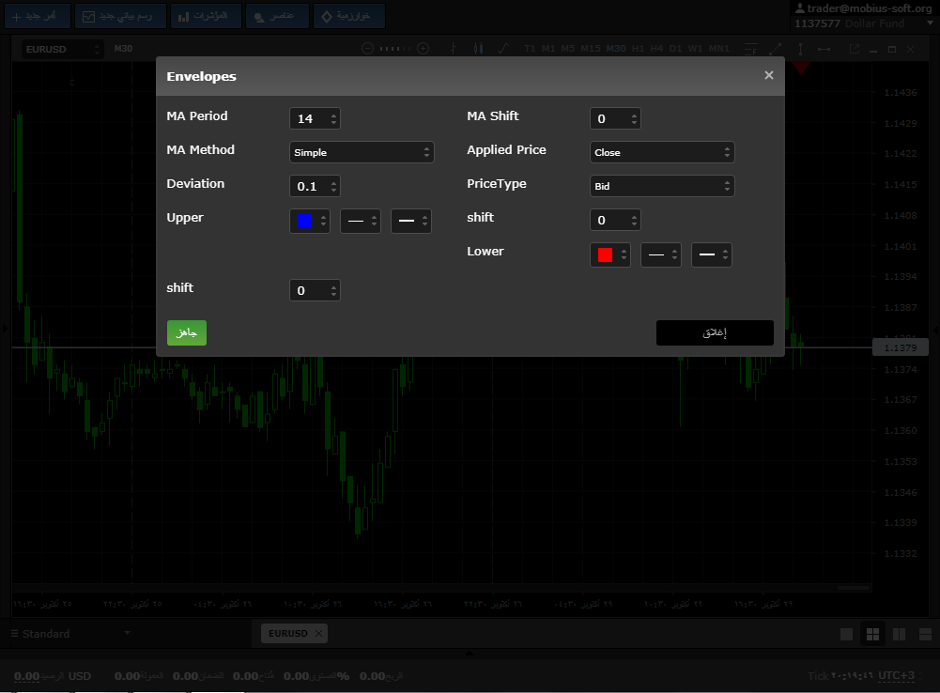
Task: Open the خوارزمية (Algorithm) menu
Action: coord(349,16)
